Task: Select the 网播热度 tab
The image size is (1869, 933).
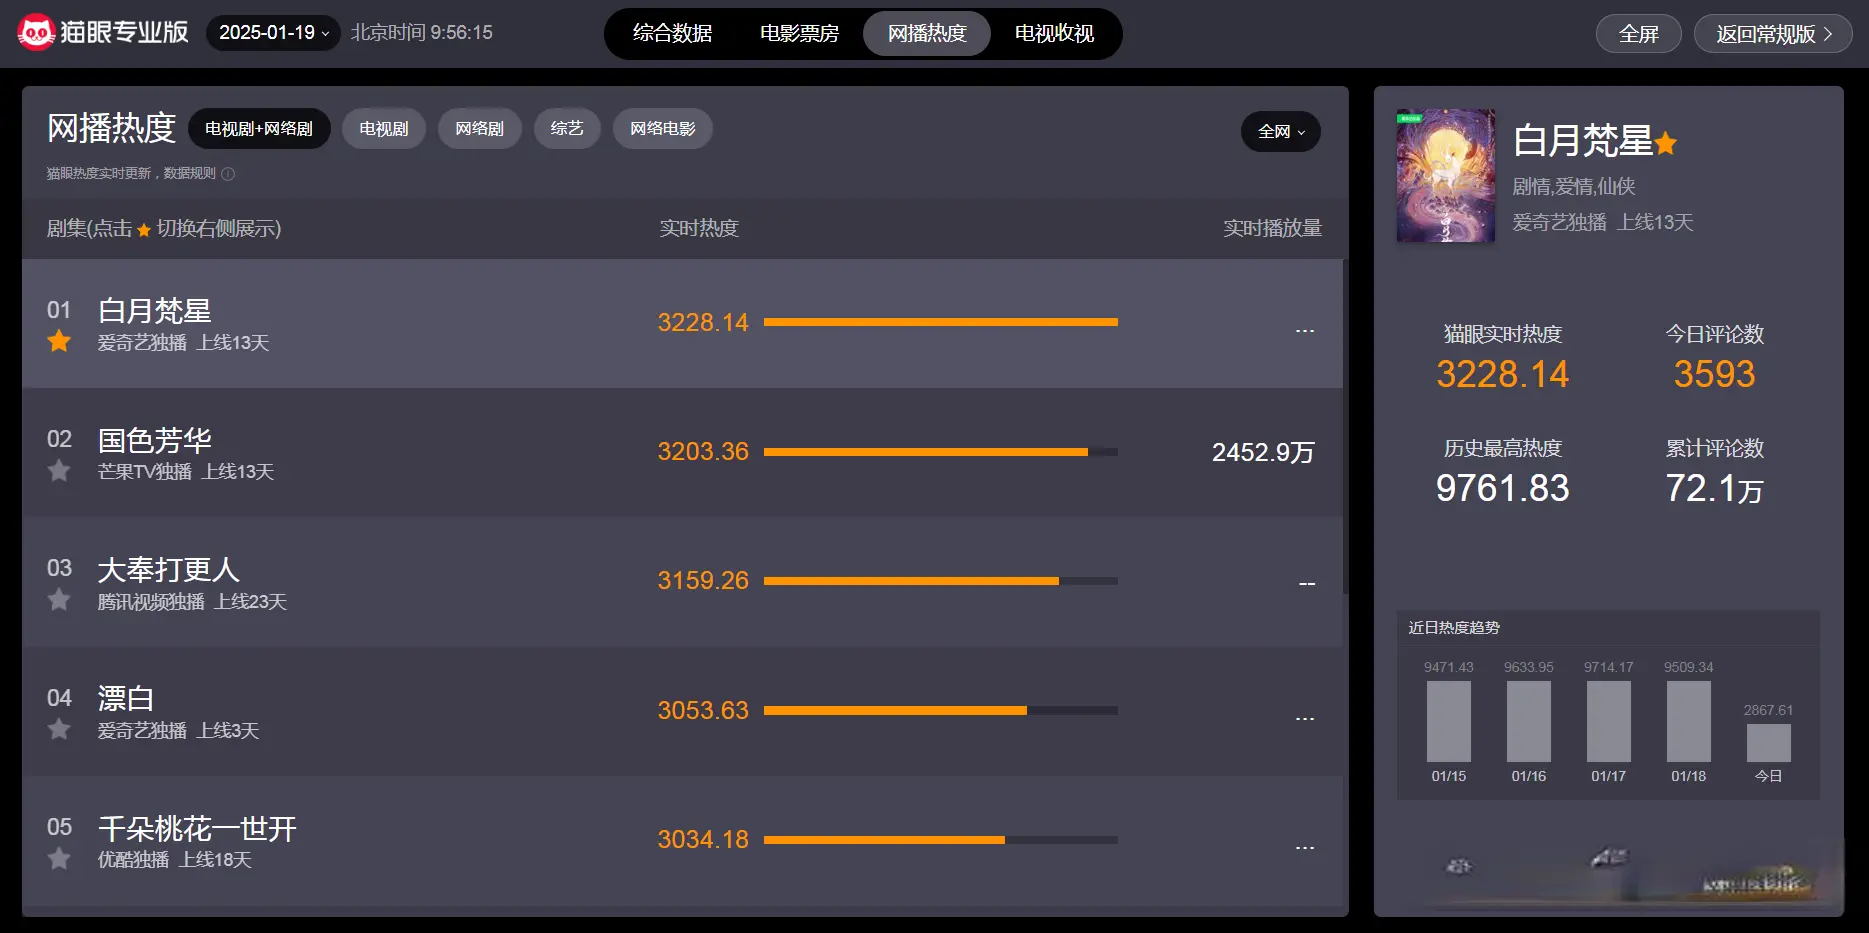Action: tap(927, 33)
